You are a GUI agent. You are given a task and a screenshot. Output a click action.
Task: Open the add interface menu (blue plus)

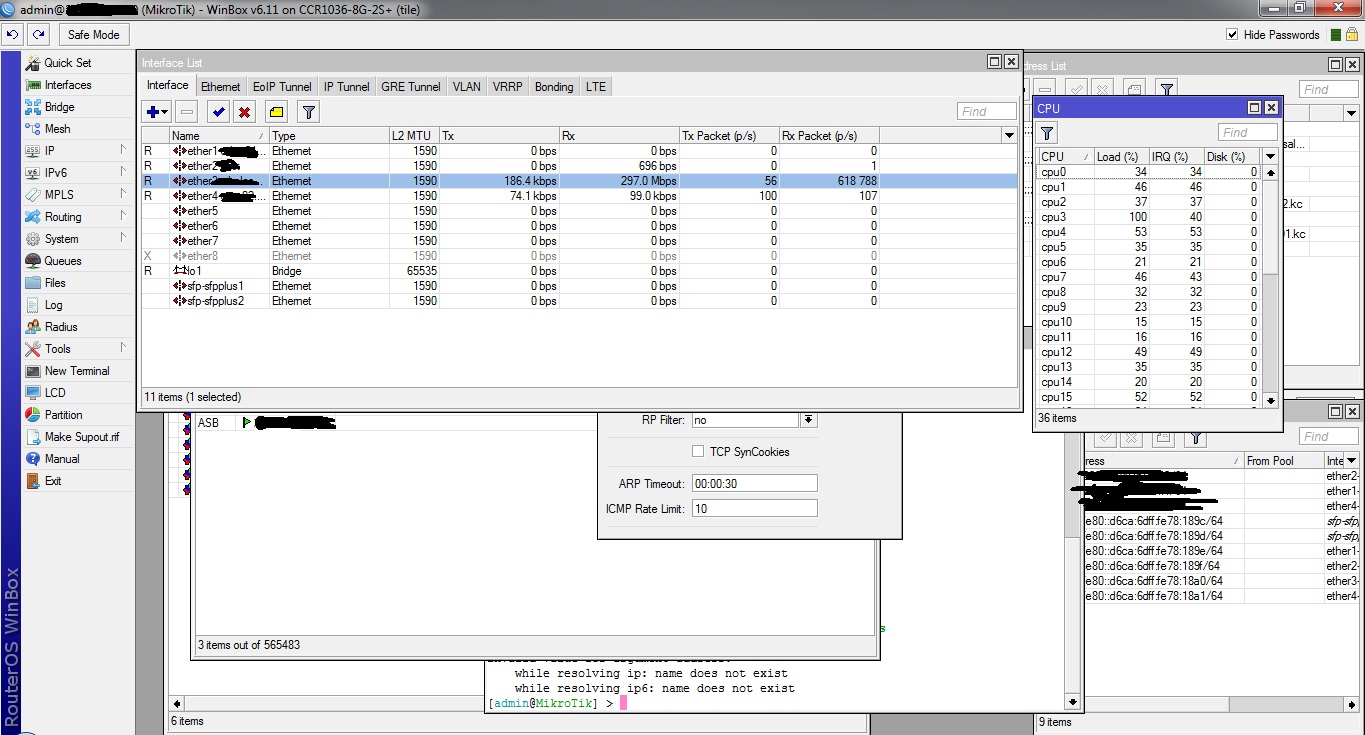pos(152,111)
